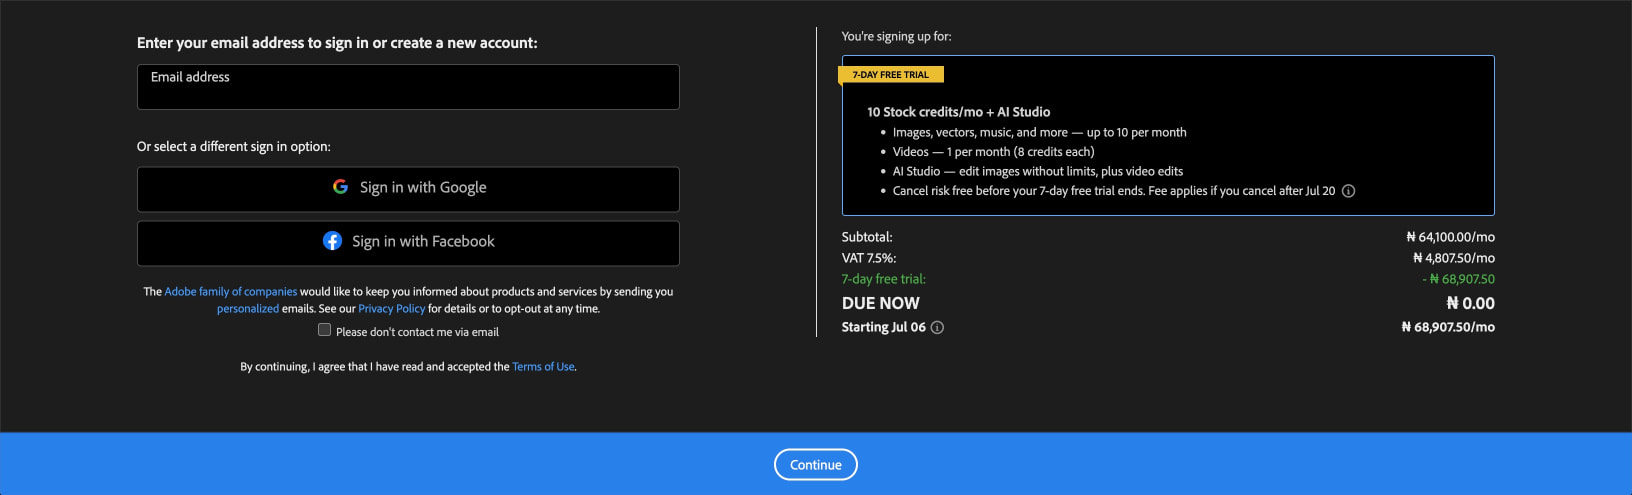The image size is (1632, 495).
Task: Click the recurring price ₦ 68,907.50/mo
Action: click(1448, 327)
